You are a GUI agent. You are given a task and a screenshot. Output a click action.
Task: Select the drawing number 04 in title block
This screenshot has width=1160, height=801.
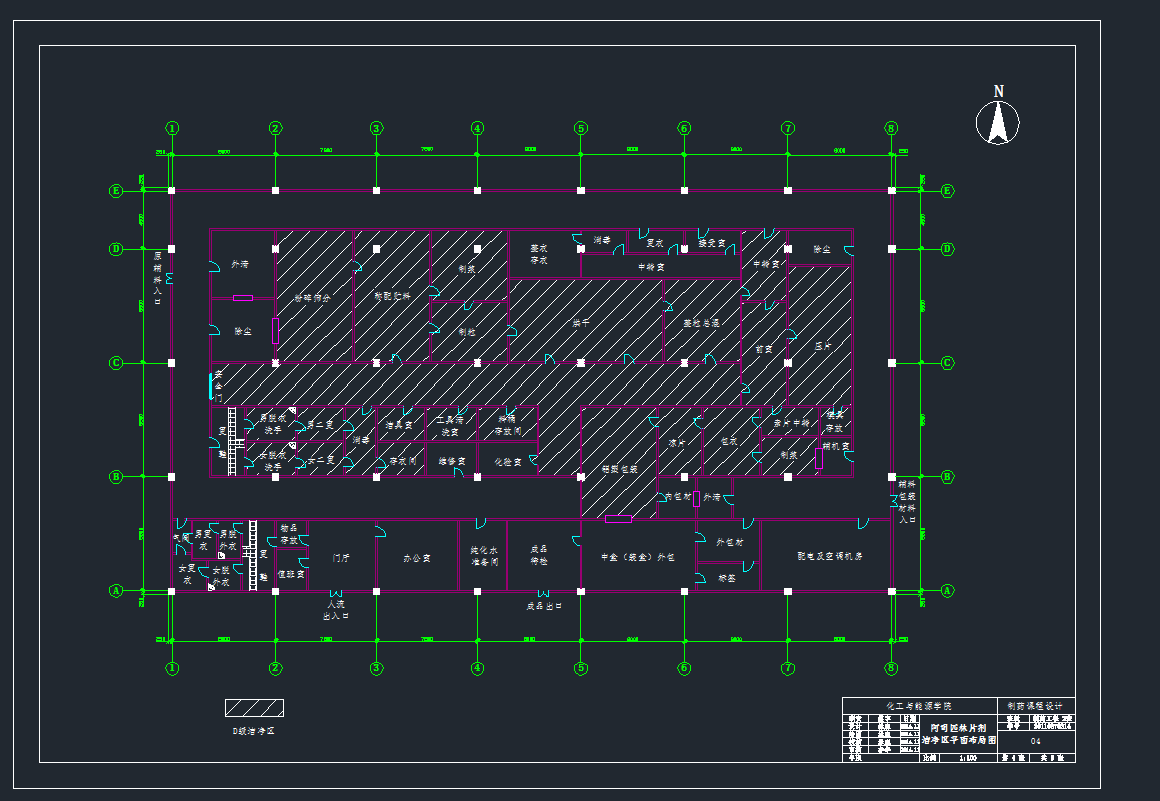click(x=1035, y=741)
